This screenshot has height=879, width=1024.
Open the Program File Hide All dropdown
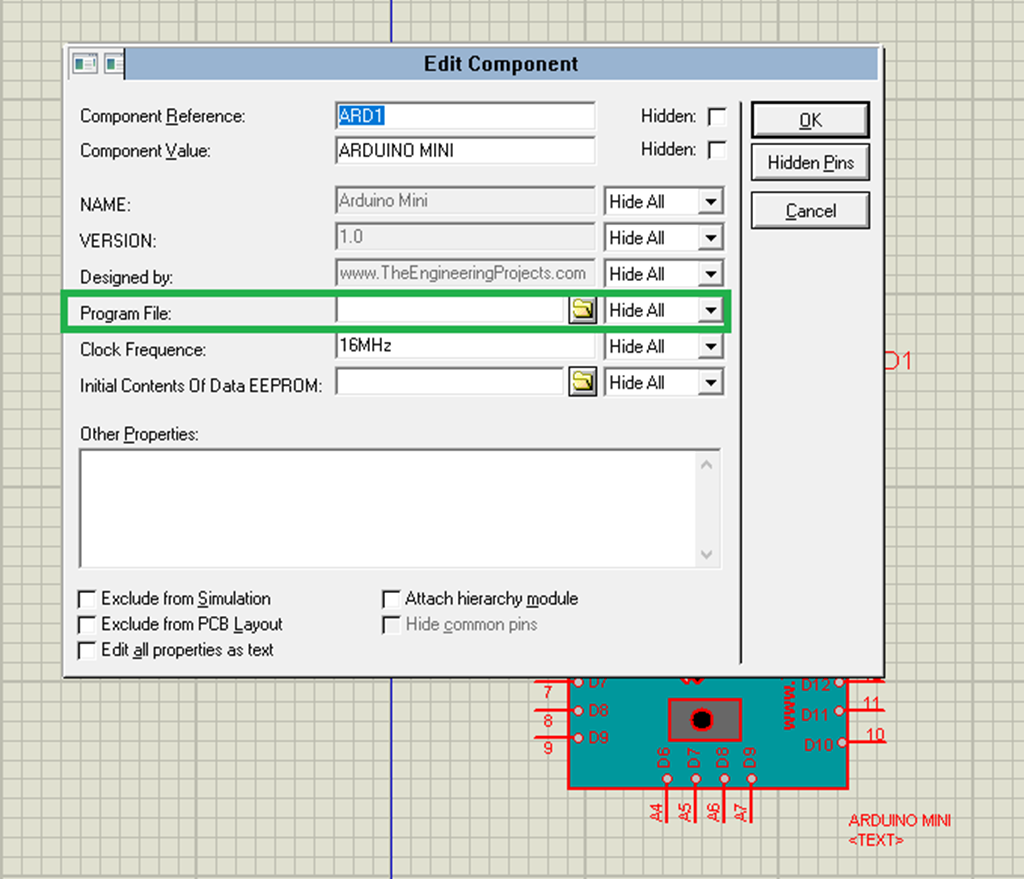(x=709, y=310)
